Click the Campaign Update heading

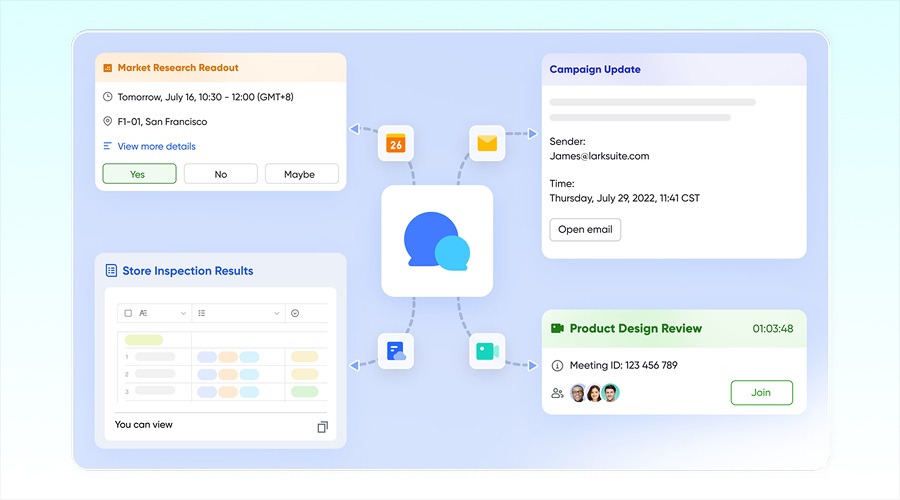point(595,69)
